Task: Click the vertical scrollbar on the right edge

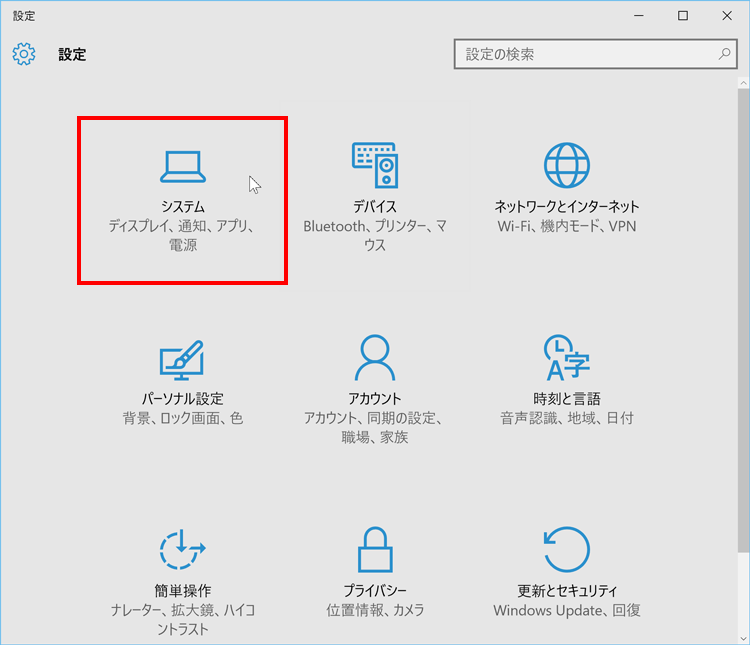Action: (743, 300)
